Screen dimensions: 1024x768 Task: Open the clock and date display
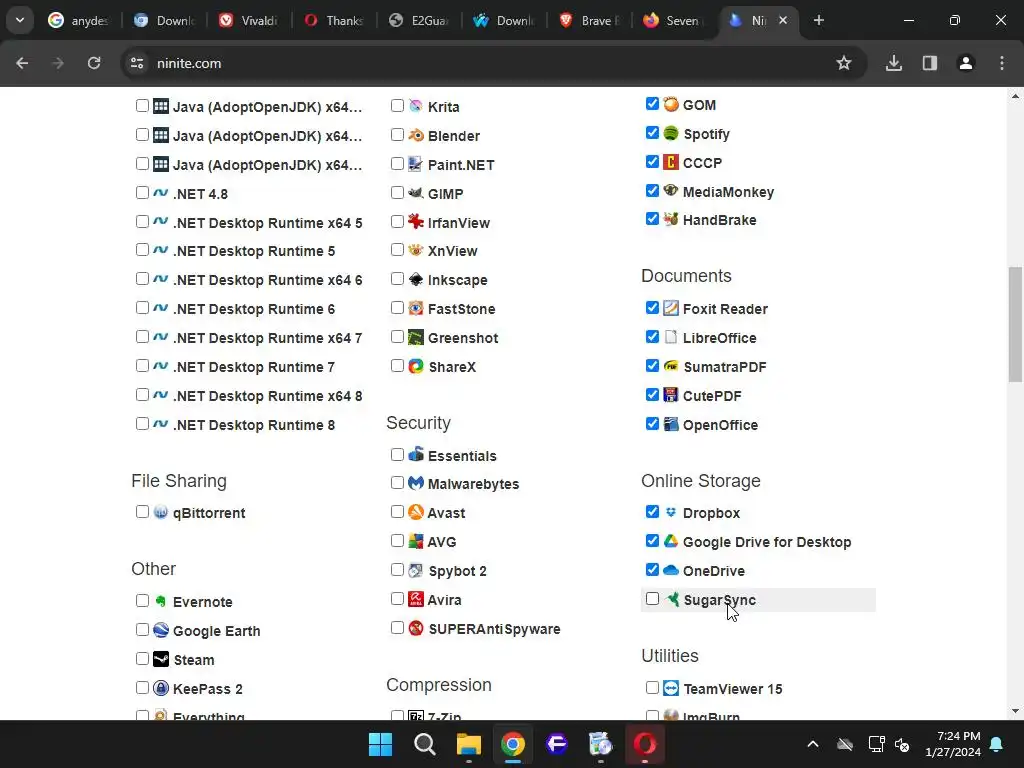tap(953, 744)
